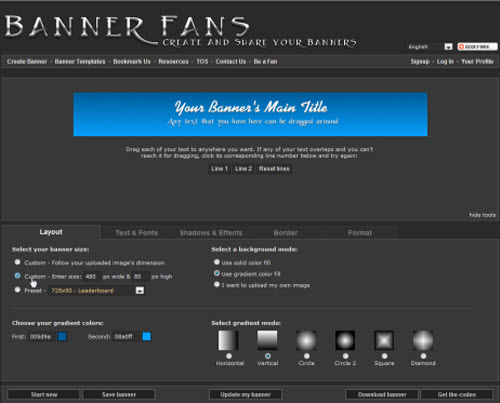500x403 pixels.
Task: Click the bookmark share icon button
Action: (478, 47)
